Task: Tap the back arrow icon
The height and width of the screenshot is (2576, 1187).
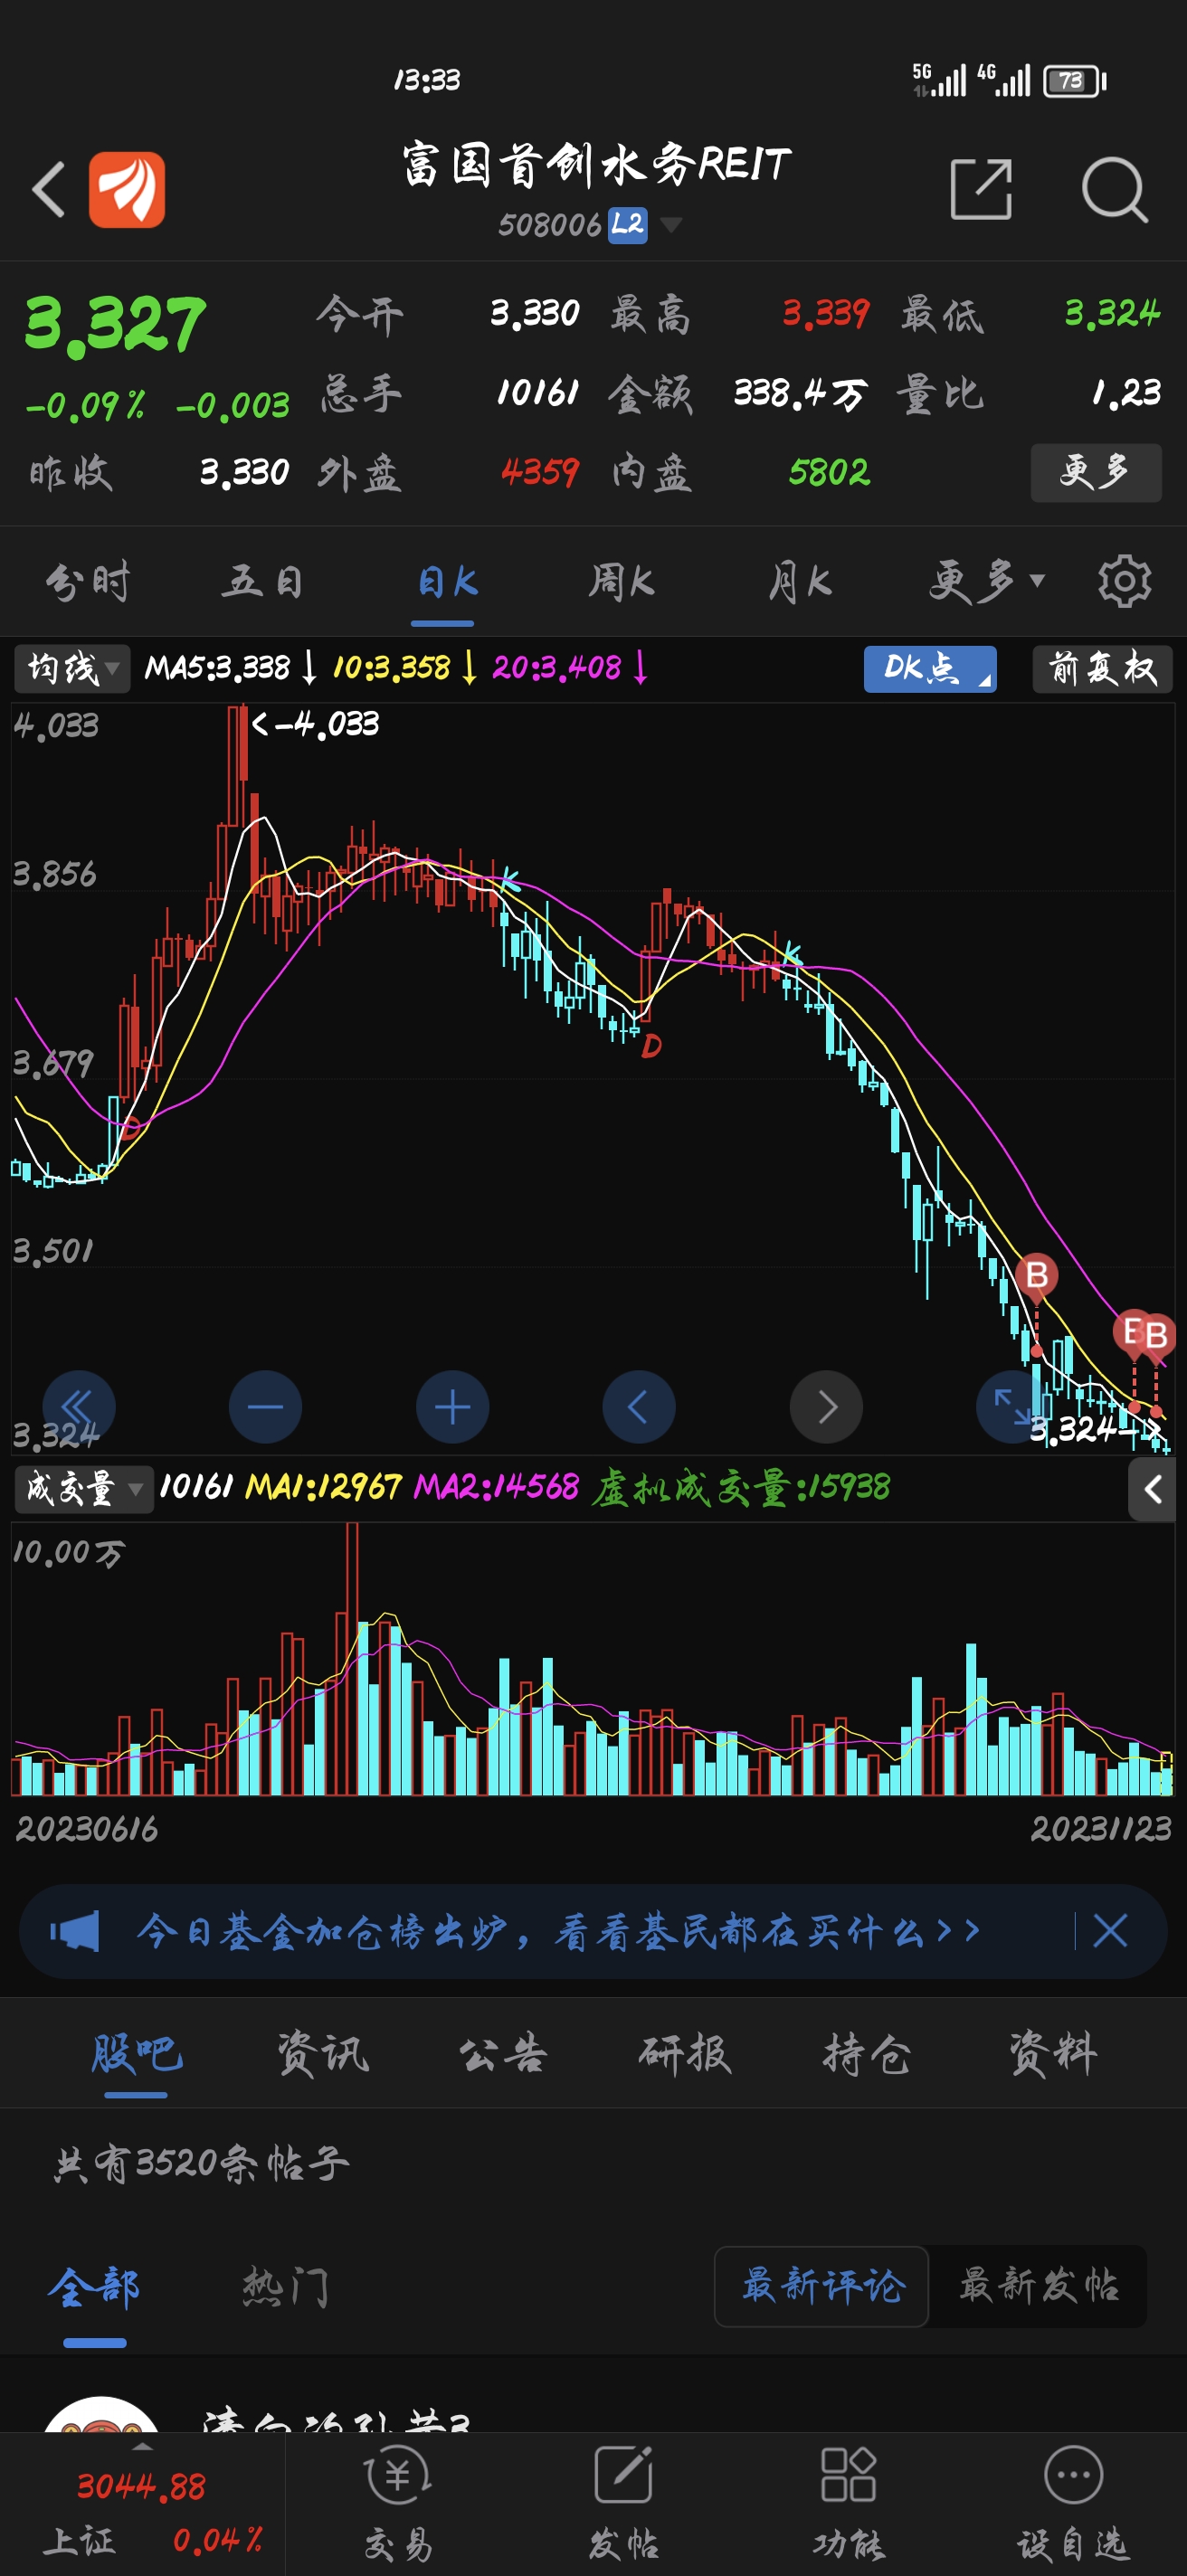Action: (48, 189)
